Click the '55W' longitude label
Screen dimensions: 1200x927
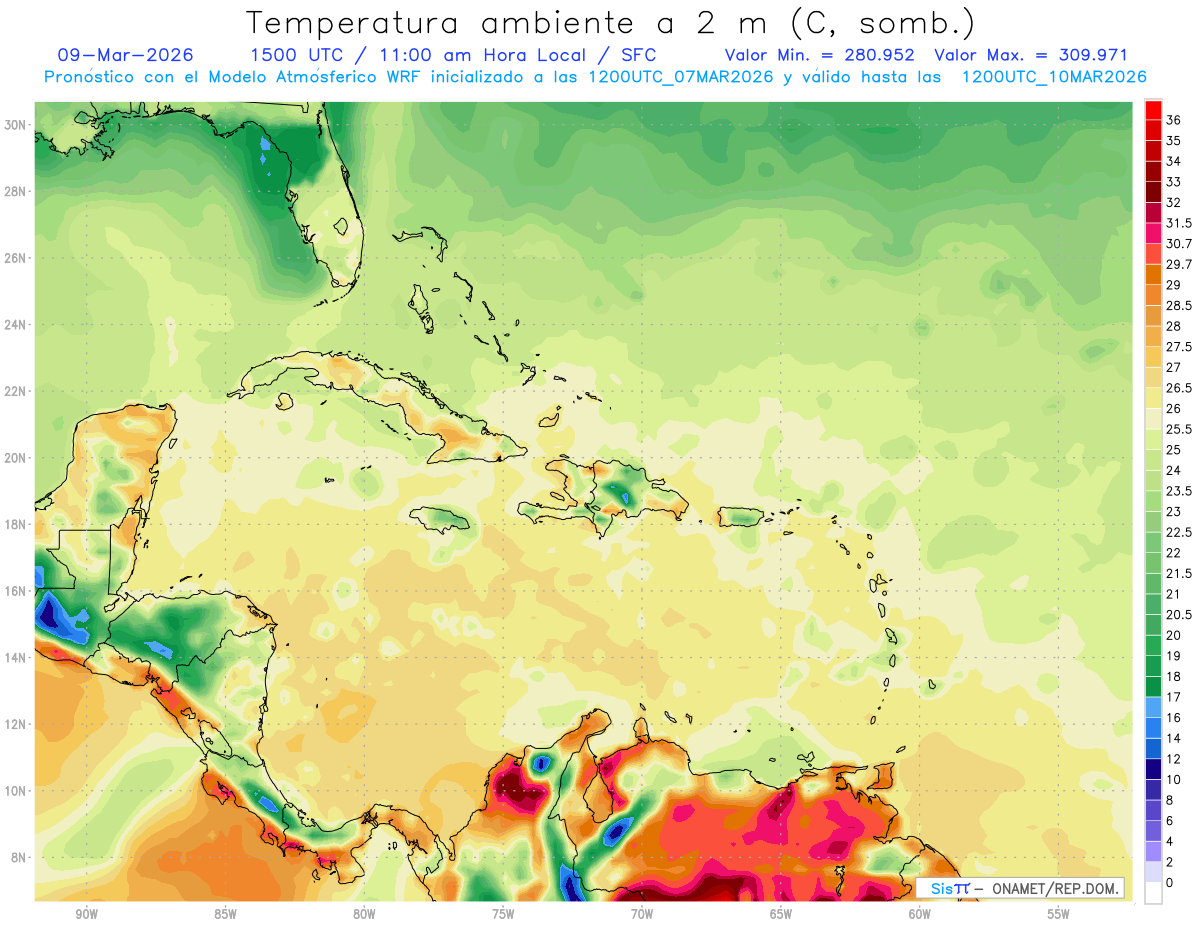[x=1059, y=914]
